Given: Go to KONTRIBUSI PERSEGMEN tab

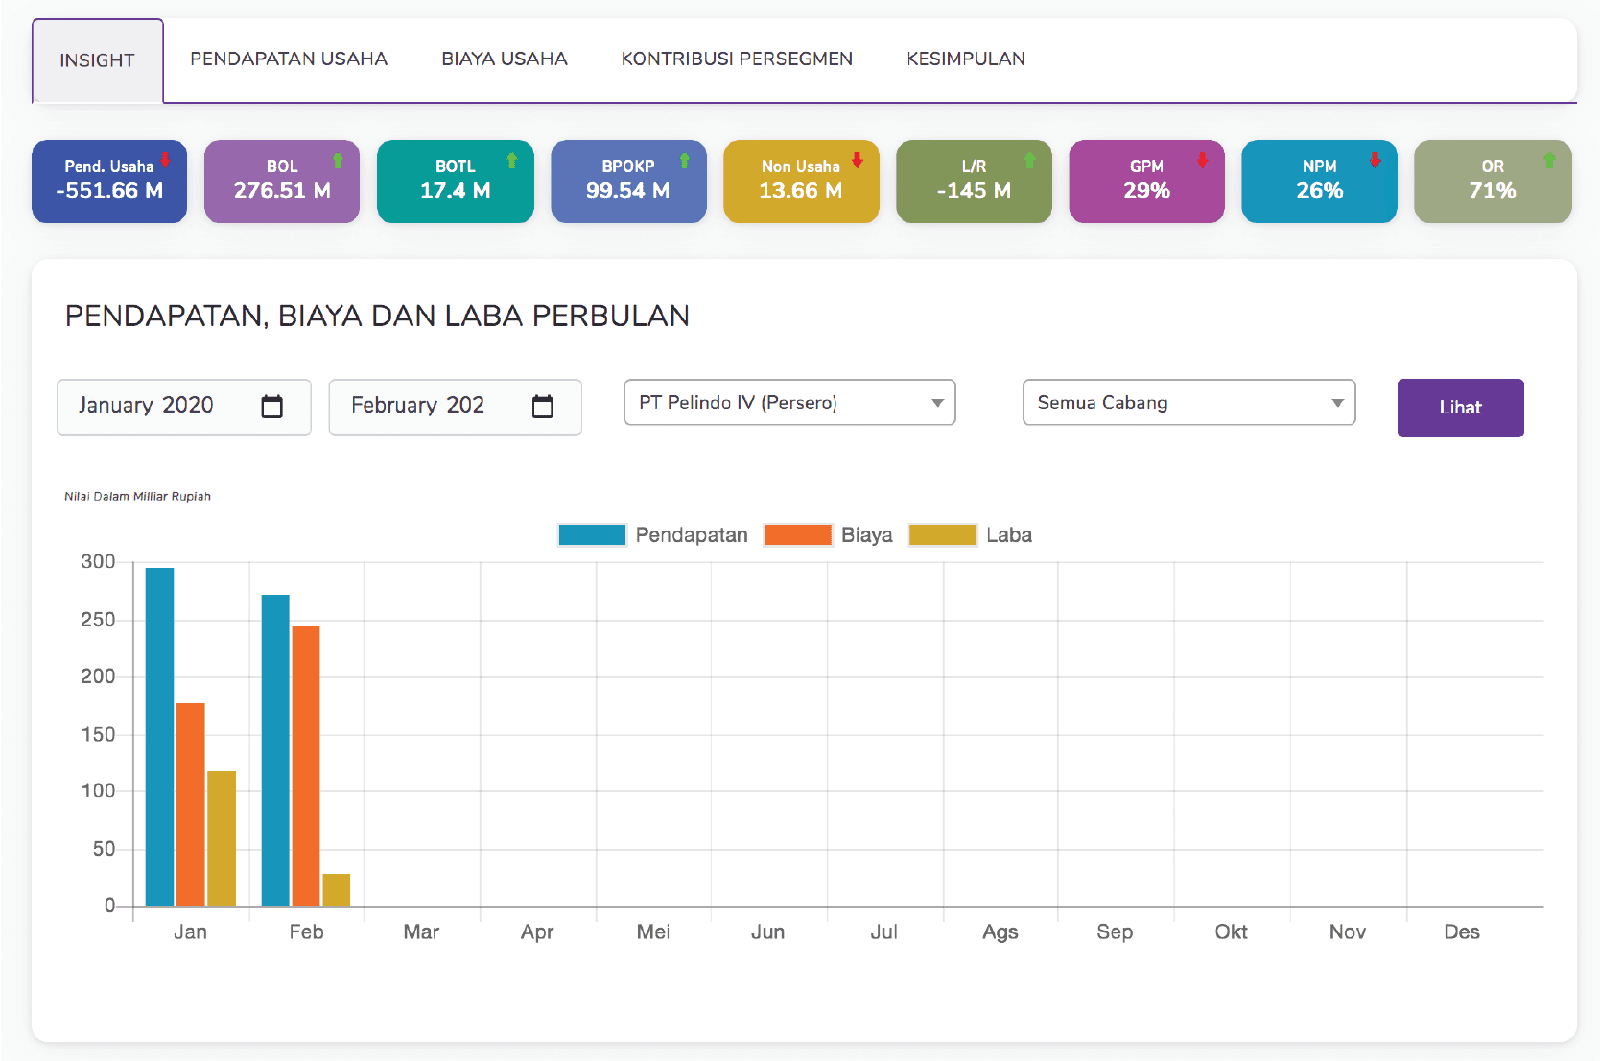Looking at the screenshot, I should pos(737,59).
